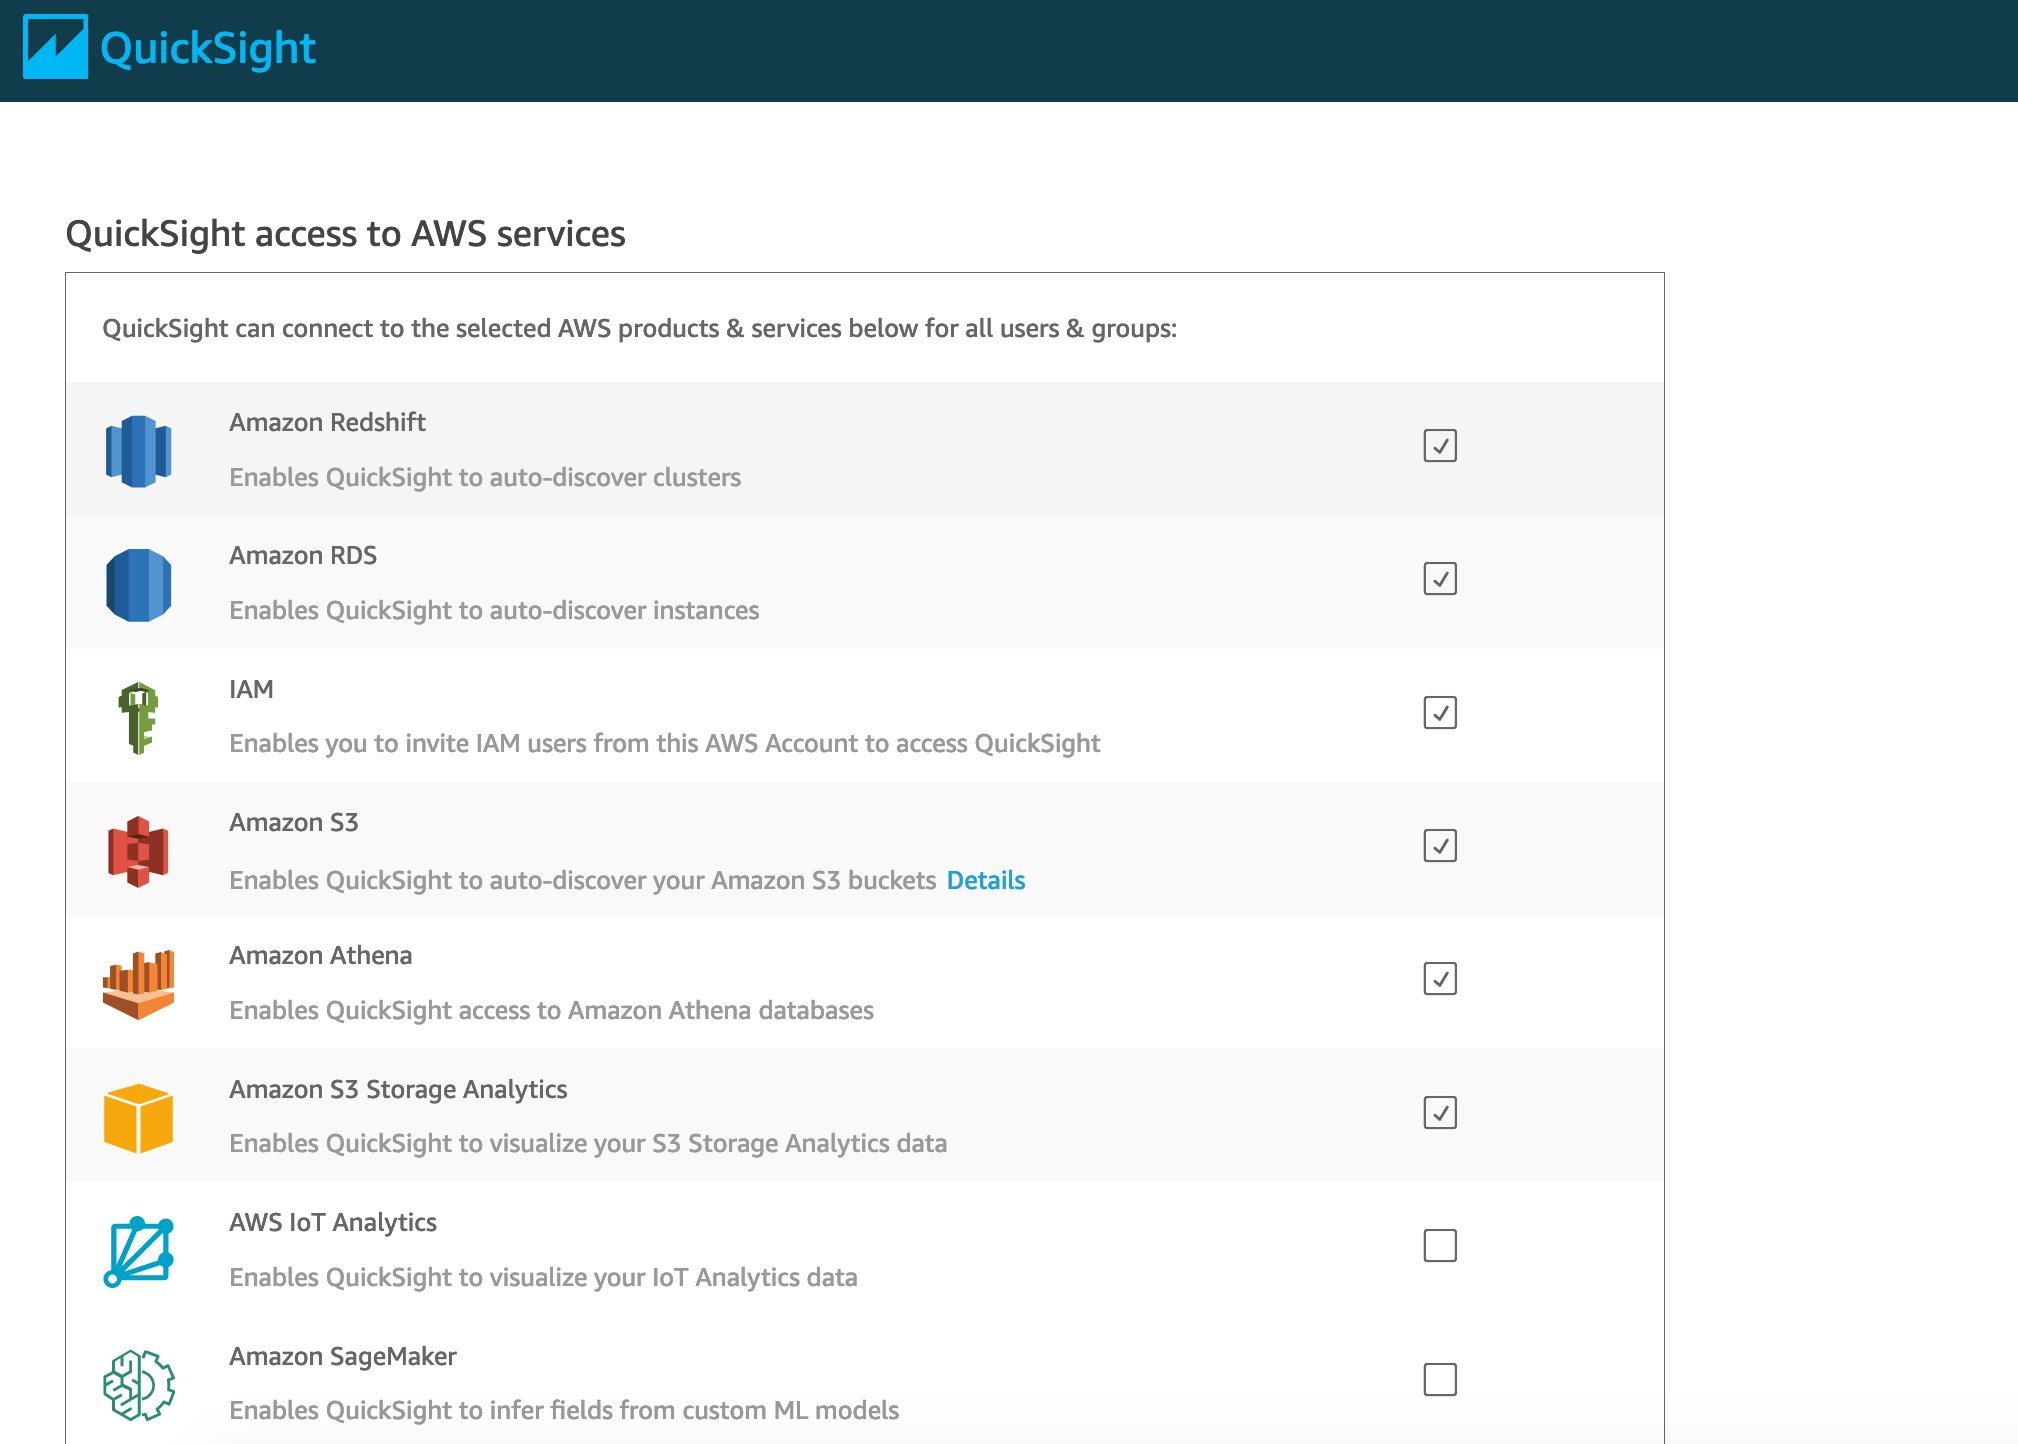Toggle the S3 Storage Analytics checkbox
The height and width of the screenshot is (1444, 2018).
1440,1112
